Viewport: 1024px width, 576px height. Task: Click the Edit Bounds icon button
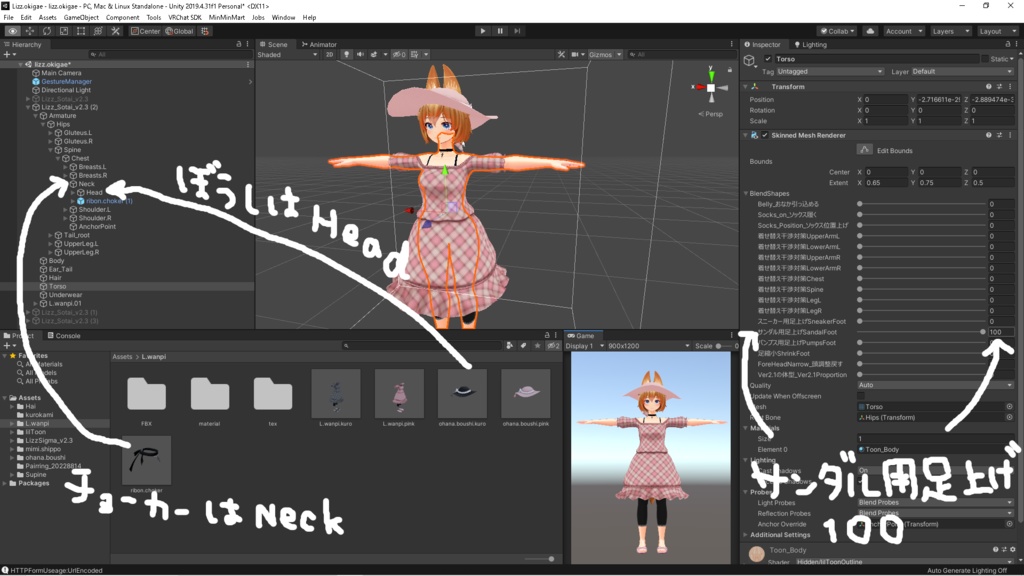click(x=866, y=150)
